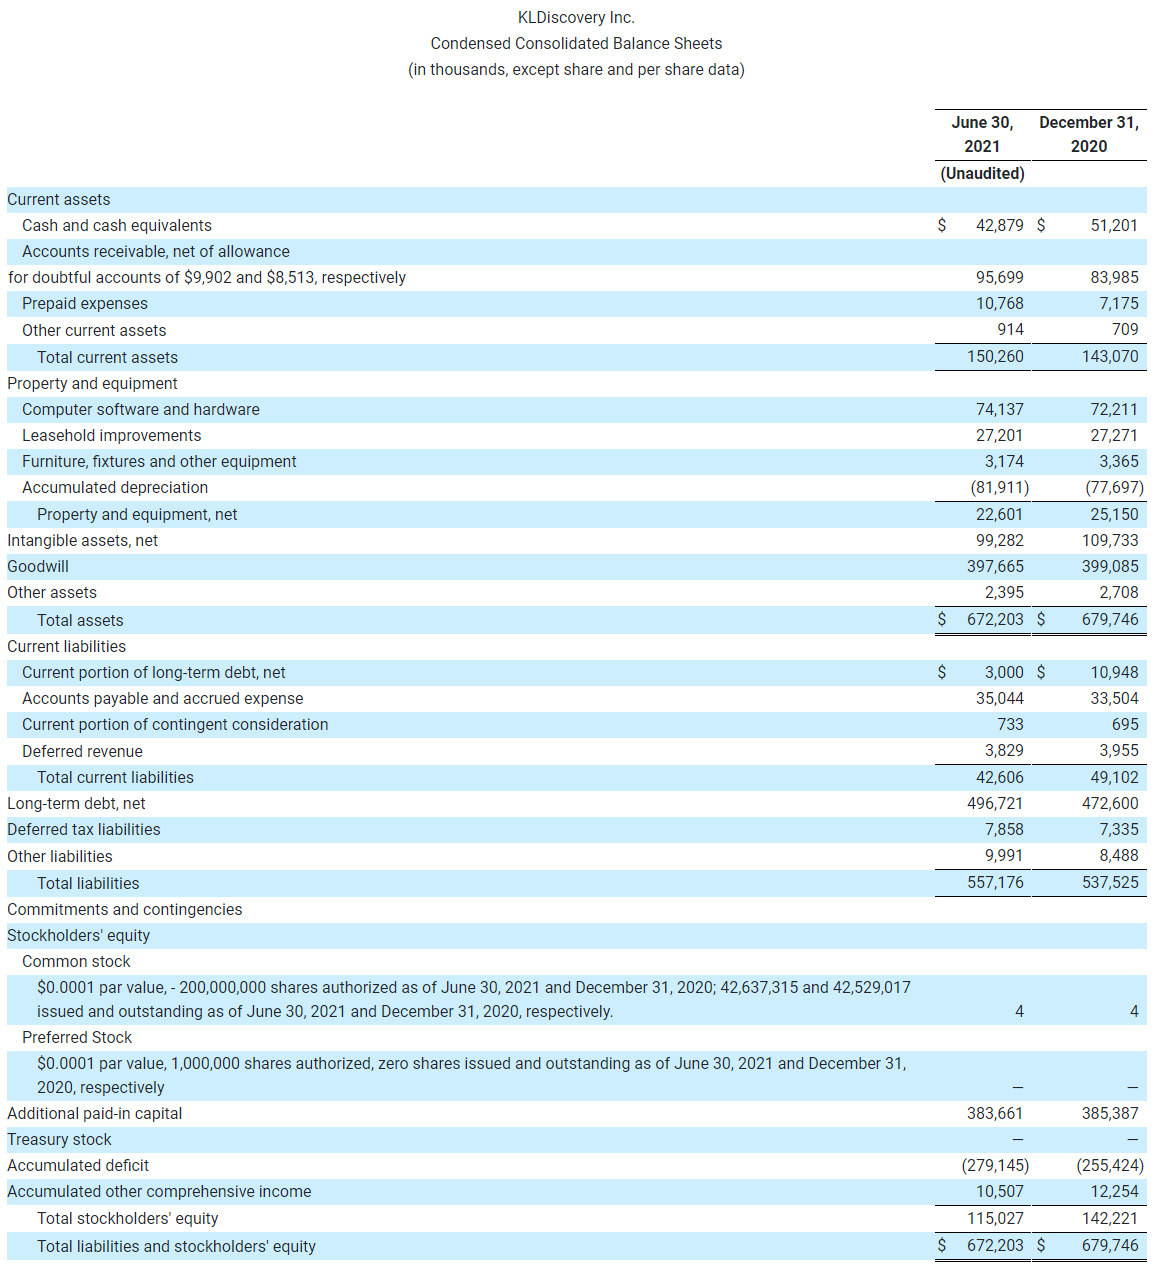Select the Treasury stock row

[59, 1139]
